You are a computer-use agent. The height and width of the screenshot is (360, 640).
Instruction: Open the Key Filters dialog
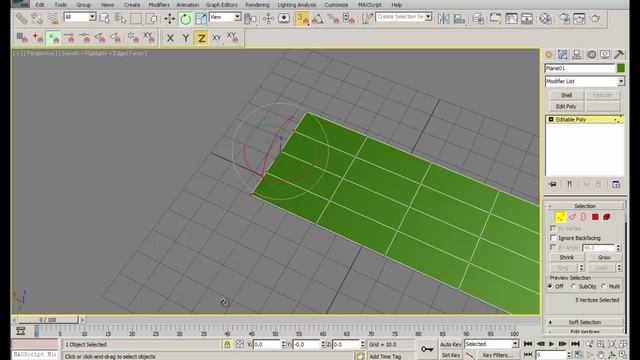click(497, 356)
